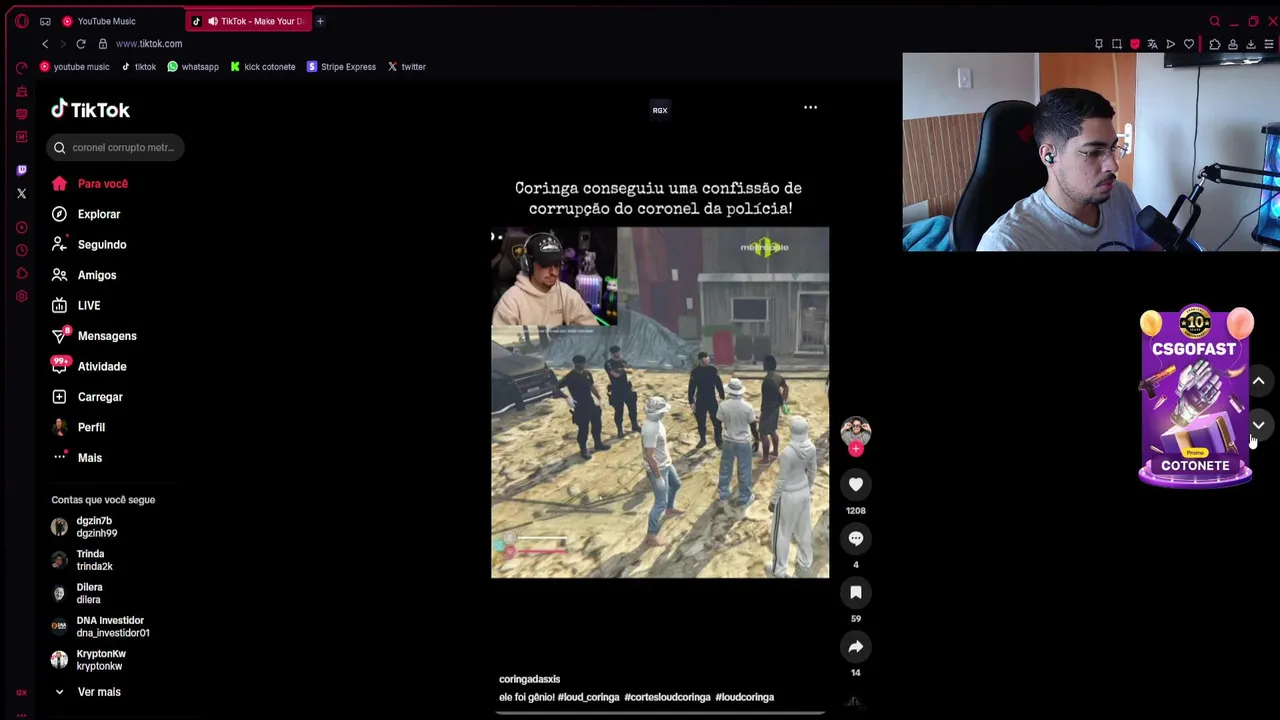
Task: Open Stripe Express bookmark
Action: click(341, 67)
